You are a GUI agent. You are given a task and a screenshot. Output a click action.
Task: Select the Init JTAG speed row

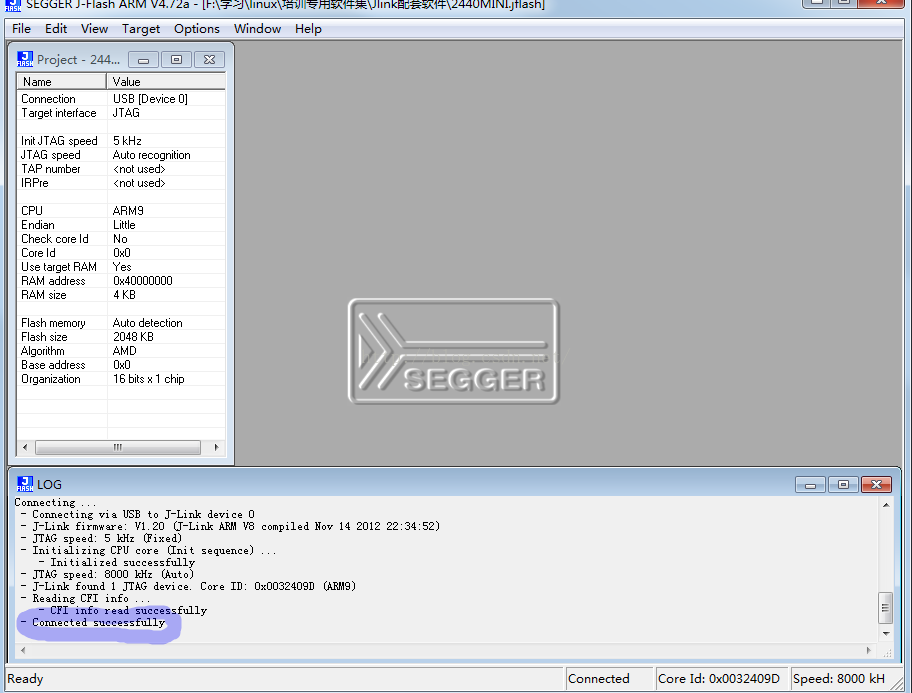[x=121, y=141]
